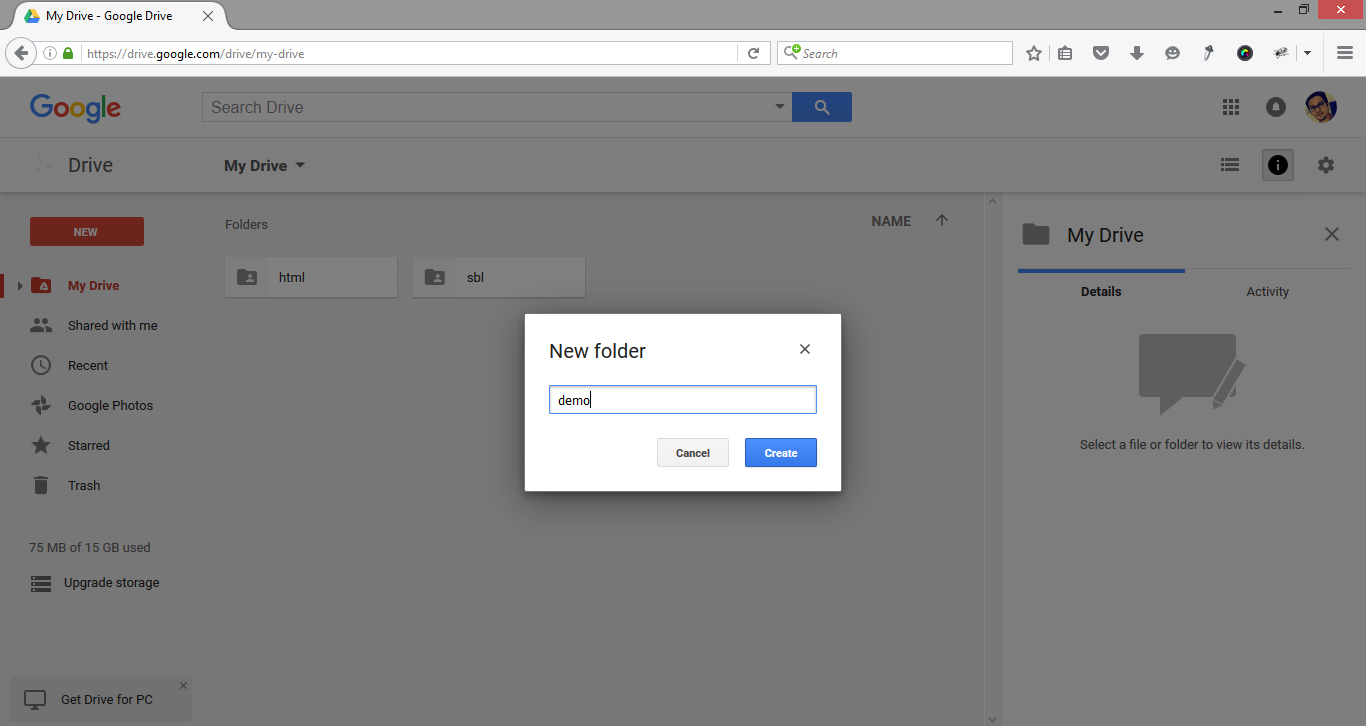Toggle the details info pane
1366x726 pixels.
pos(1277,164)
